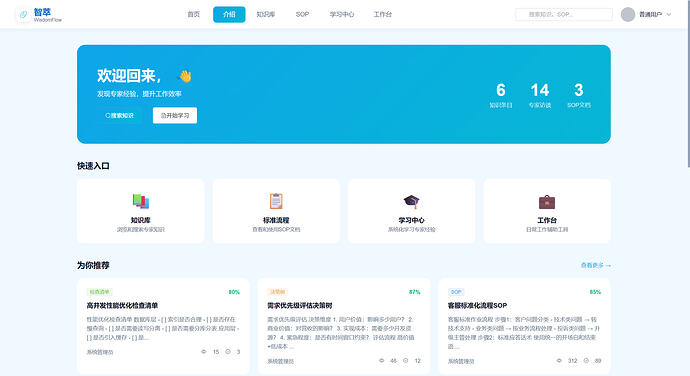
Task: Click the page vertical scrollbar thumb
Action: tap(688, 84)
